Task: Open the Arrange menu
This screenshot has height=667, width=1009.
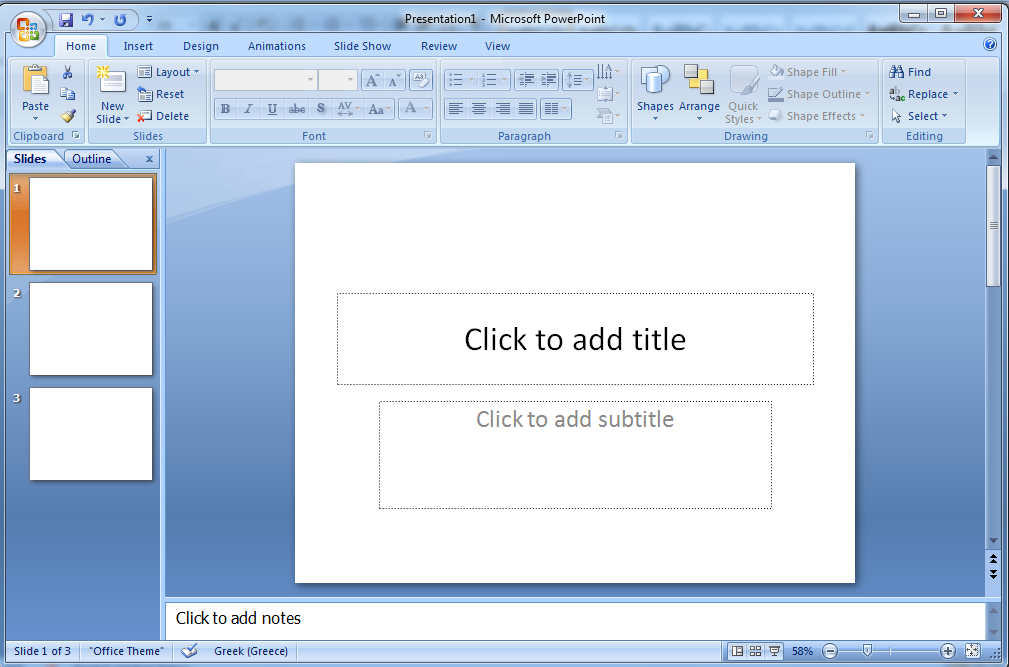Action: [x=699, y=94]
